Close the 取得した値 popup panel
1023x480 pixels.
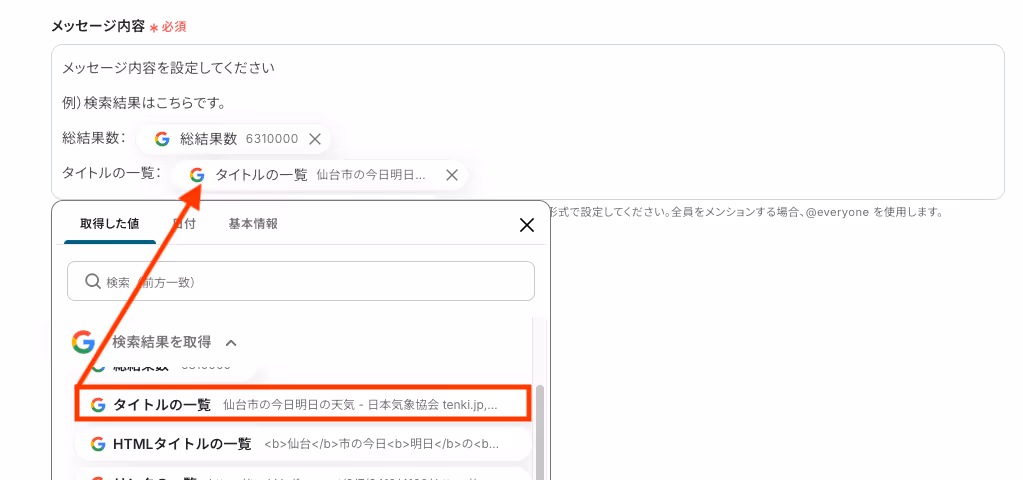tap(527, 225)
